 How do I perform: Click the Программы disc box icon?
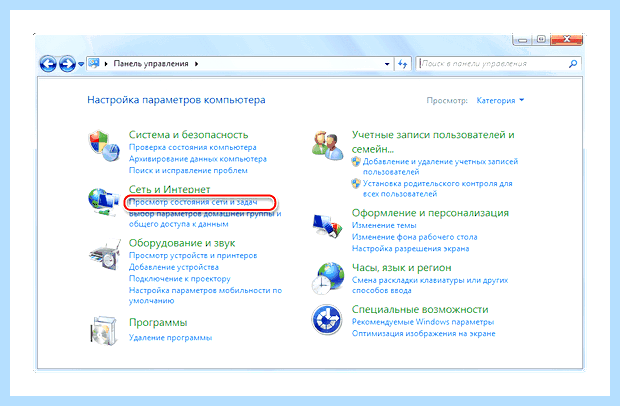104,330
